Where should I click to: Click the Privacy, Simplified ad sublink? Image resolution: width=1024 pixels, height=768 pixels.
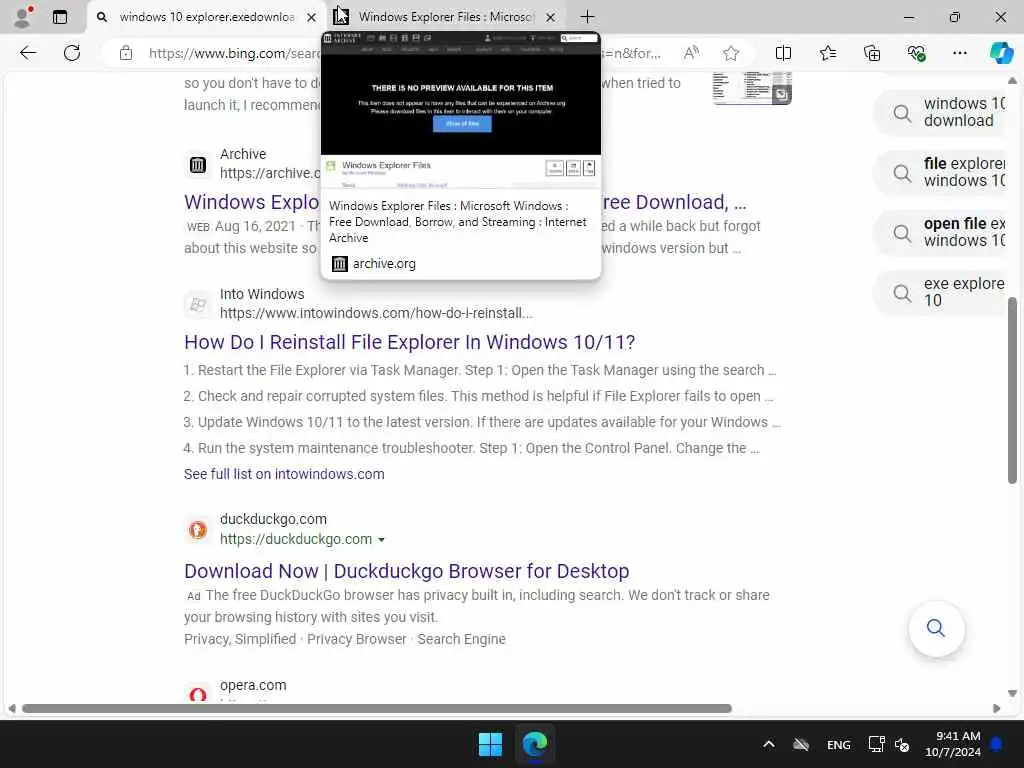click(x=240, y=639)
